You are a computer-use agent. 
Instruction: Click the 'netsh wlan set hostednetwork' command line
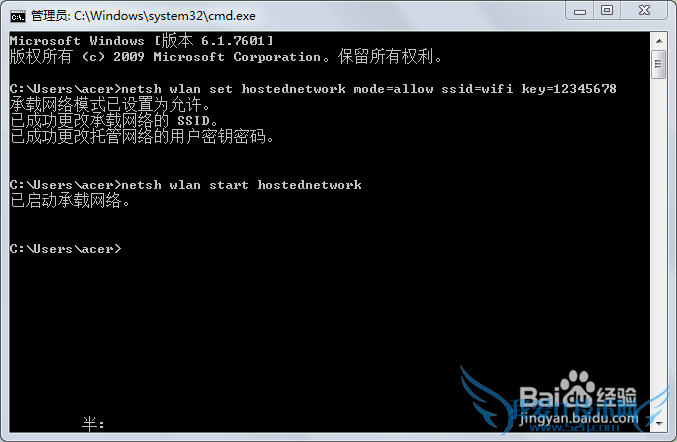point(313,89)
